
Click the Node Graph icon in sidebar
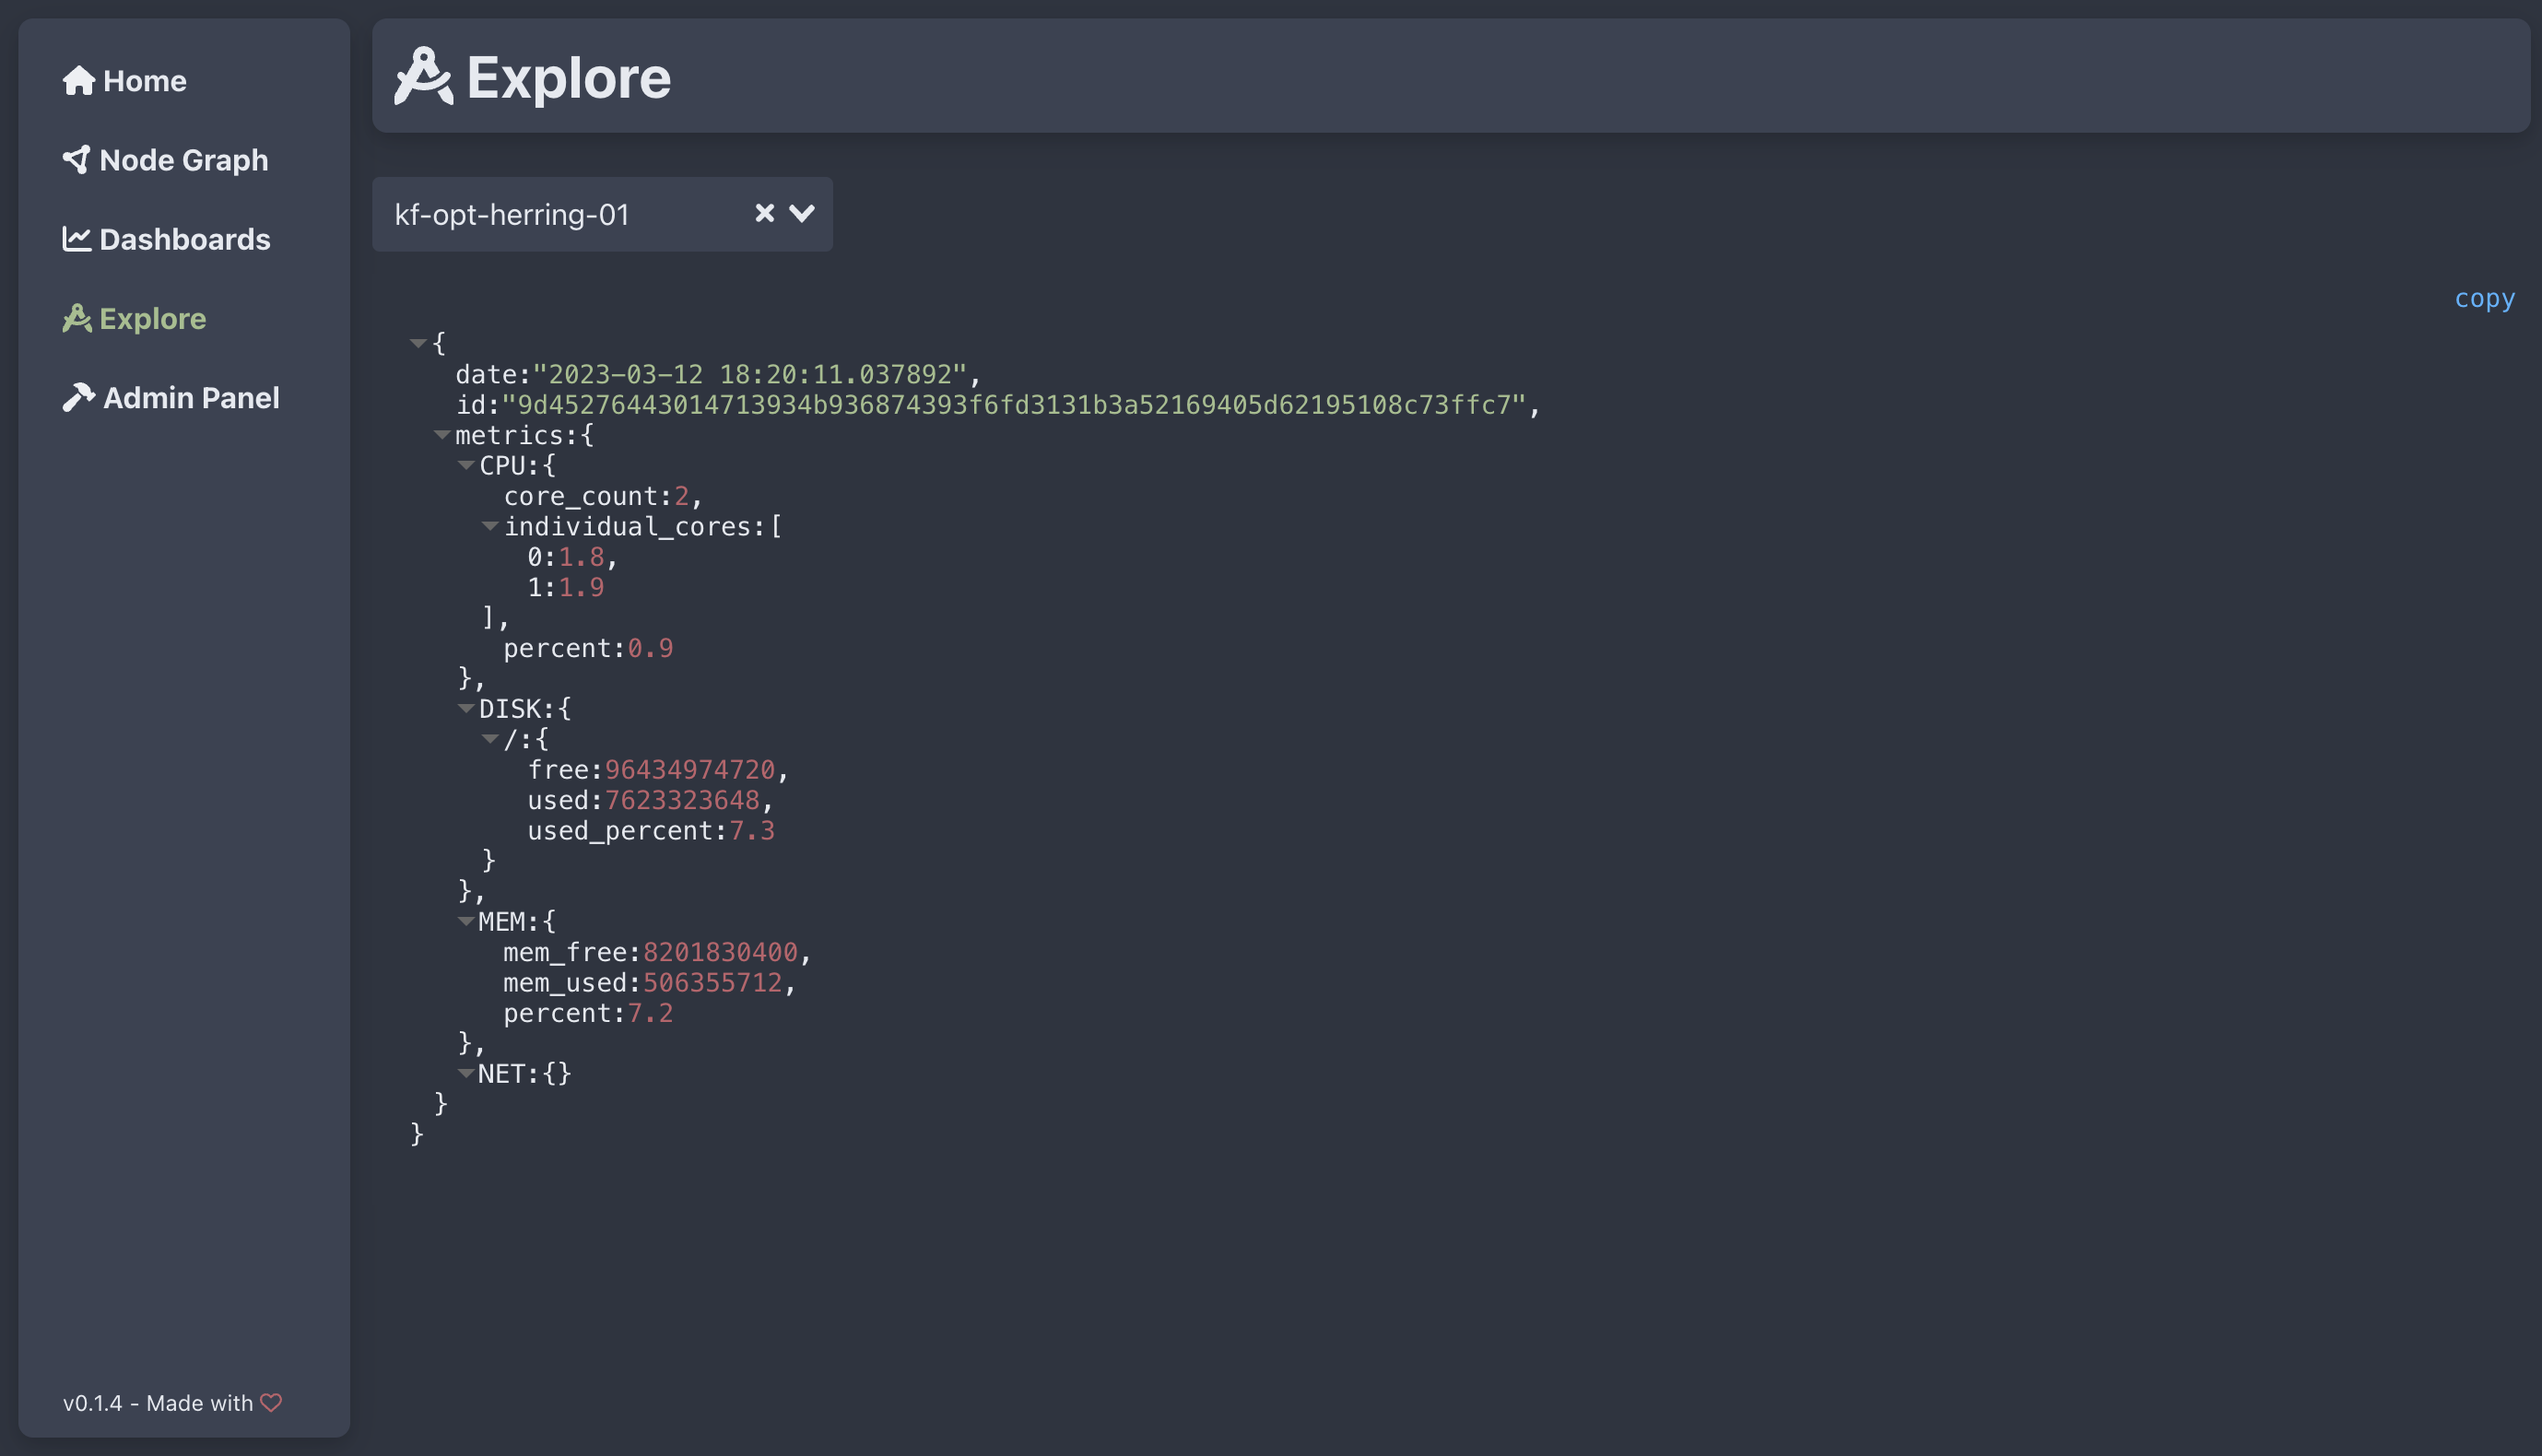tap(76, 160)
